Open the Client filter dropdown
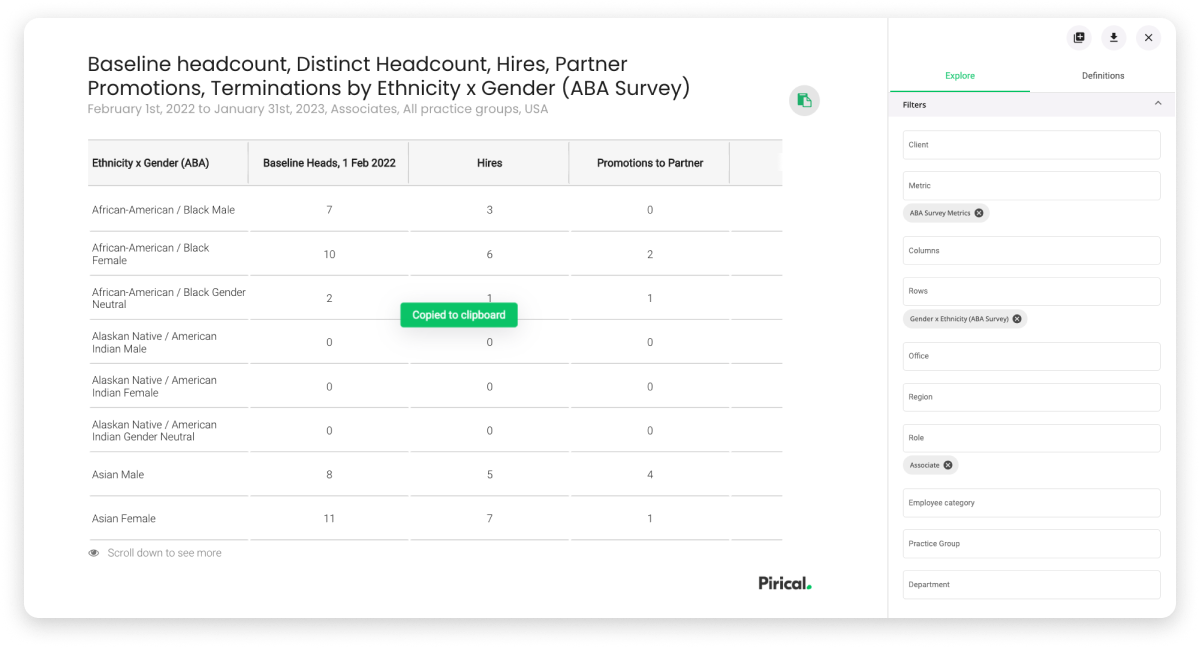 tap(1031, 144)
